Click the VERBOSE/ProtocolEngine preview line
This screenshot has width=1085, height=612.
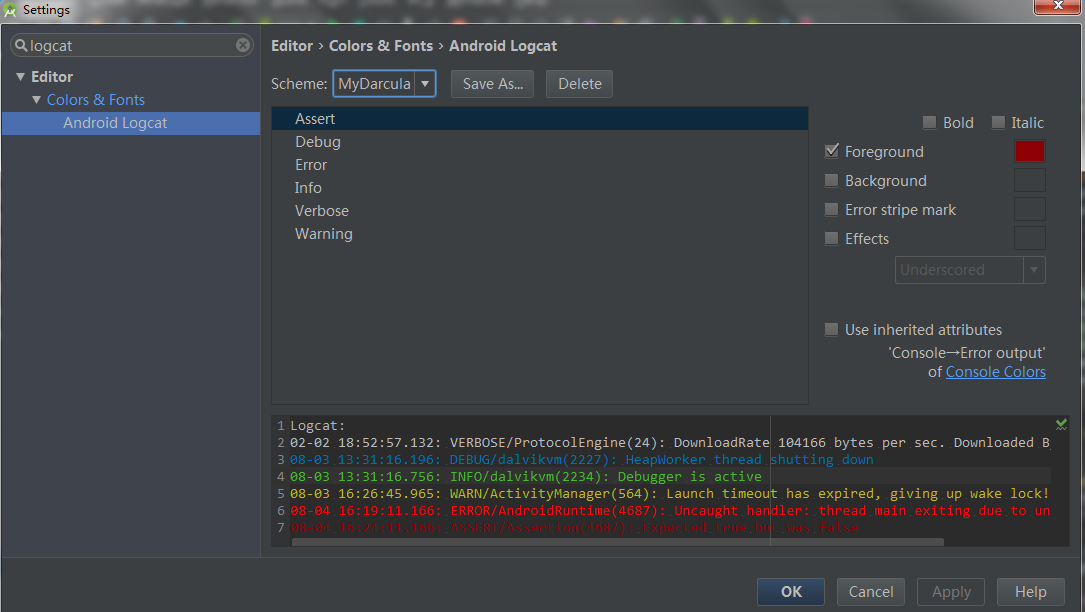click(670, 442)
